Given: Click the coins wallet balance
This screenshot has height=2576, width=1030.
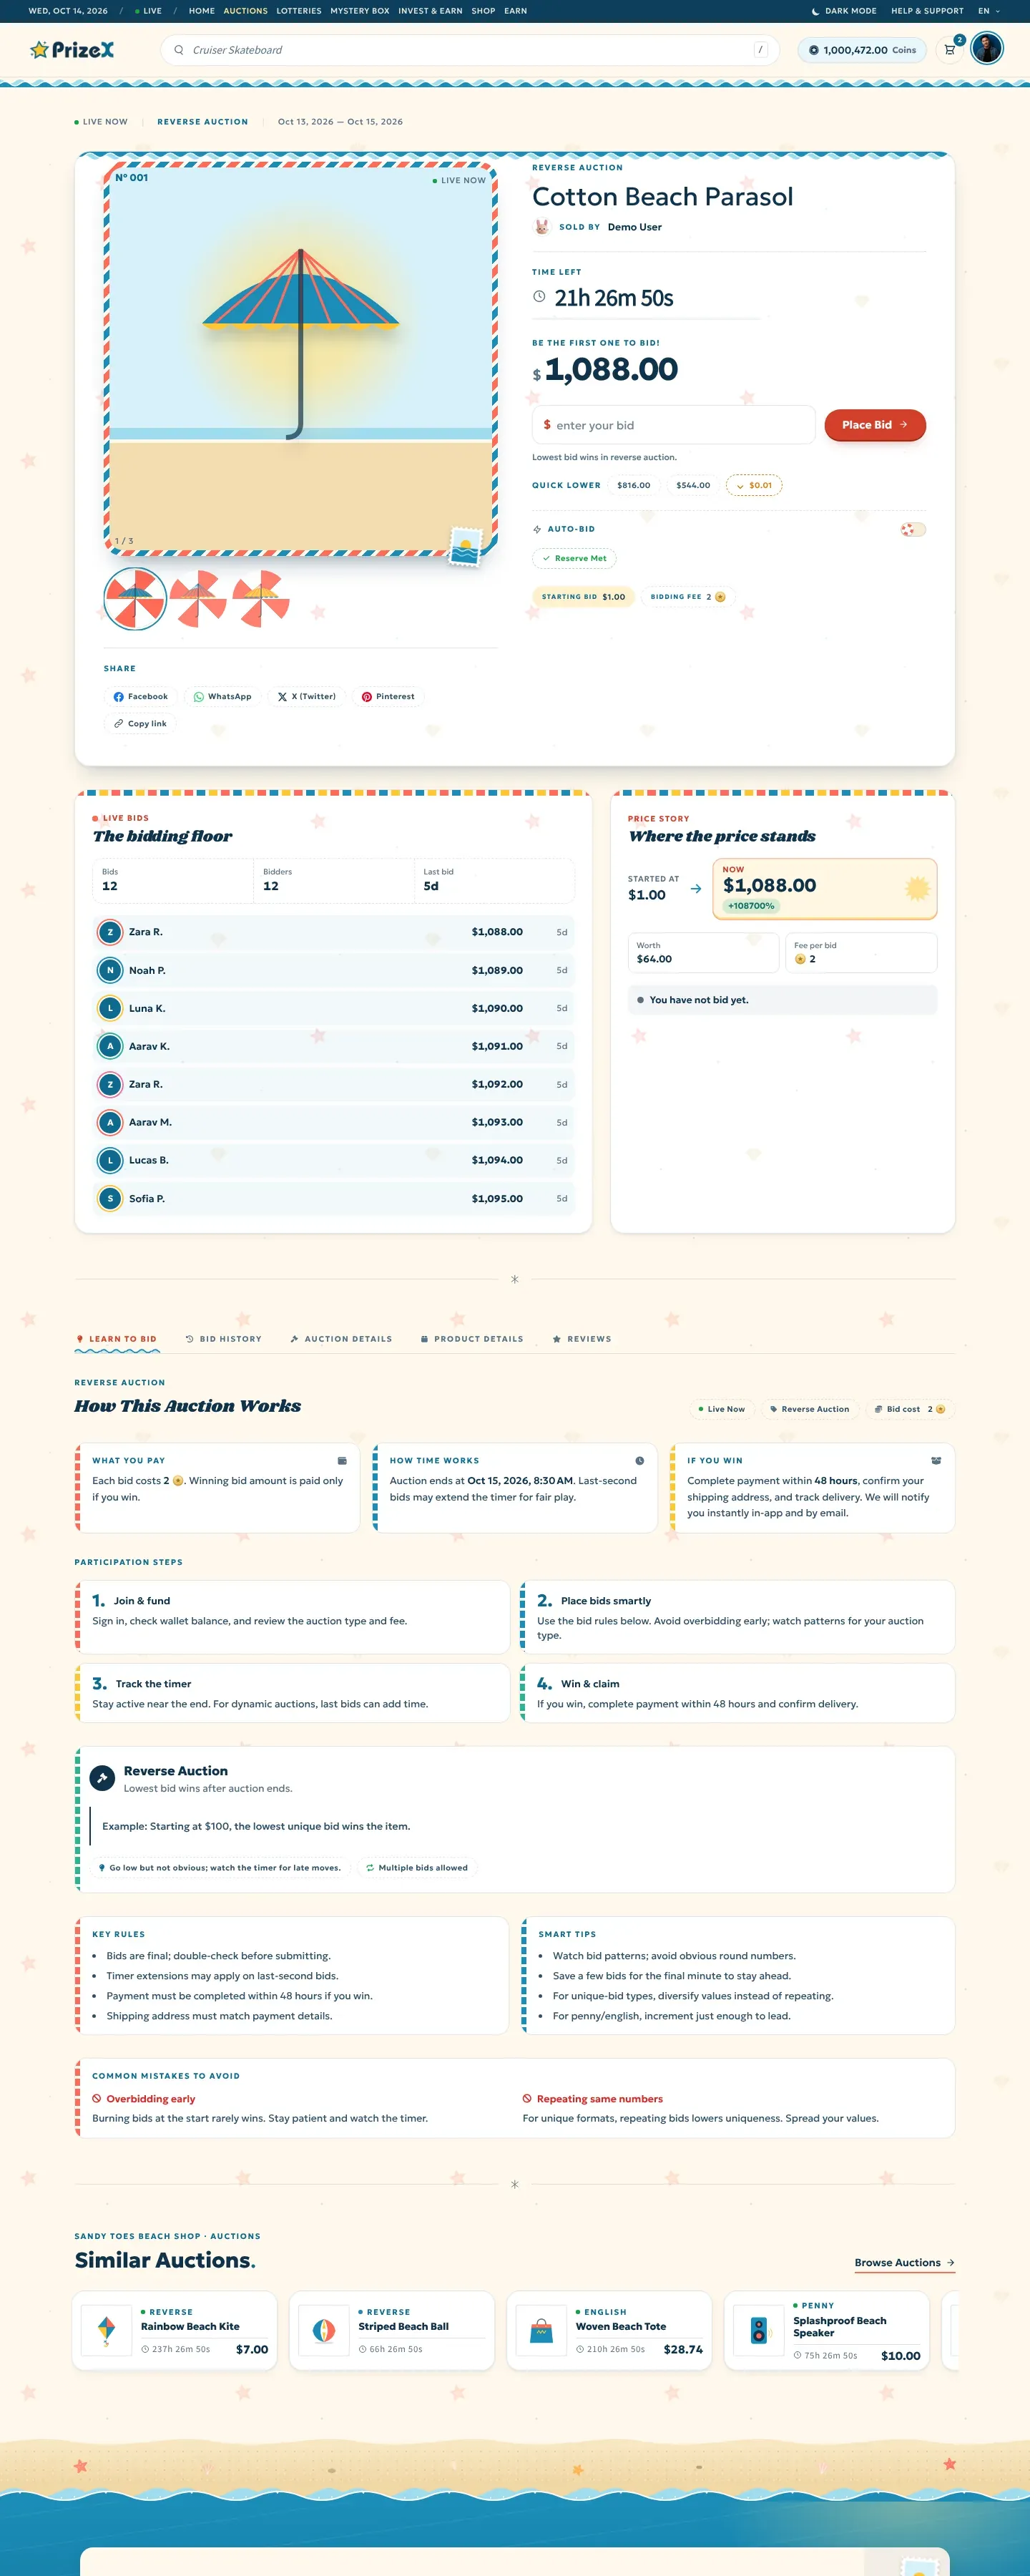Looking at the screenshot, I should [x=862, y=50].
